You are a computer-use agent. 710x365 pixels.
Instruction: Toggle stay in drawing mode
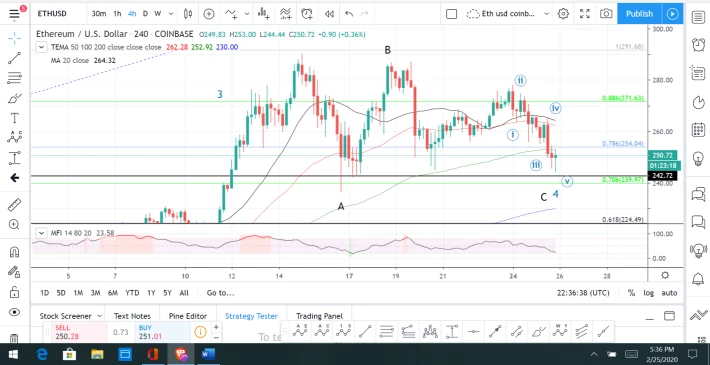click(x=14, y=271)
